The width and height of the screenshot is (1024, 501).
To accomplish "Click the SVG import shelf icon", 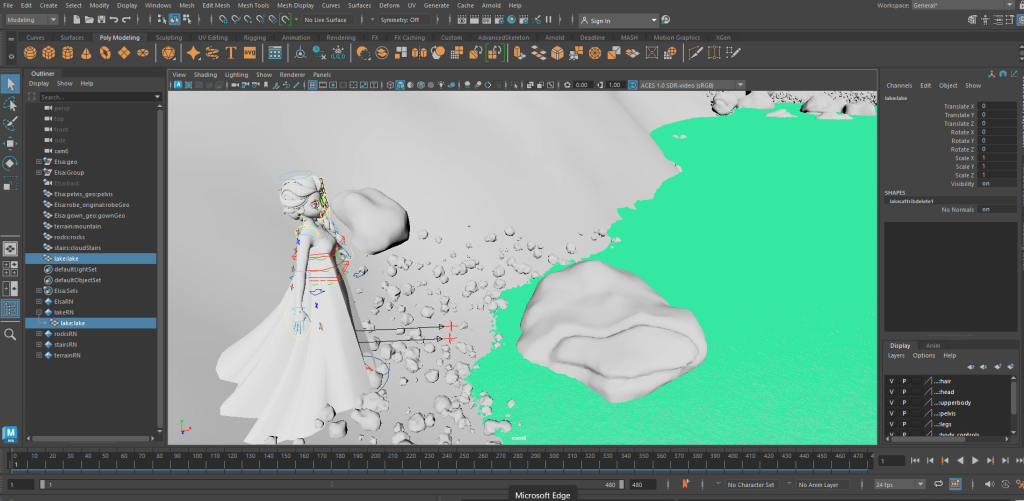I will [x=249, y=53].
